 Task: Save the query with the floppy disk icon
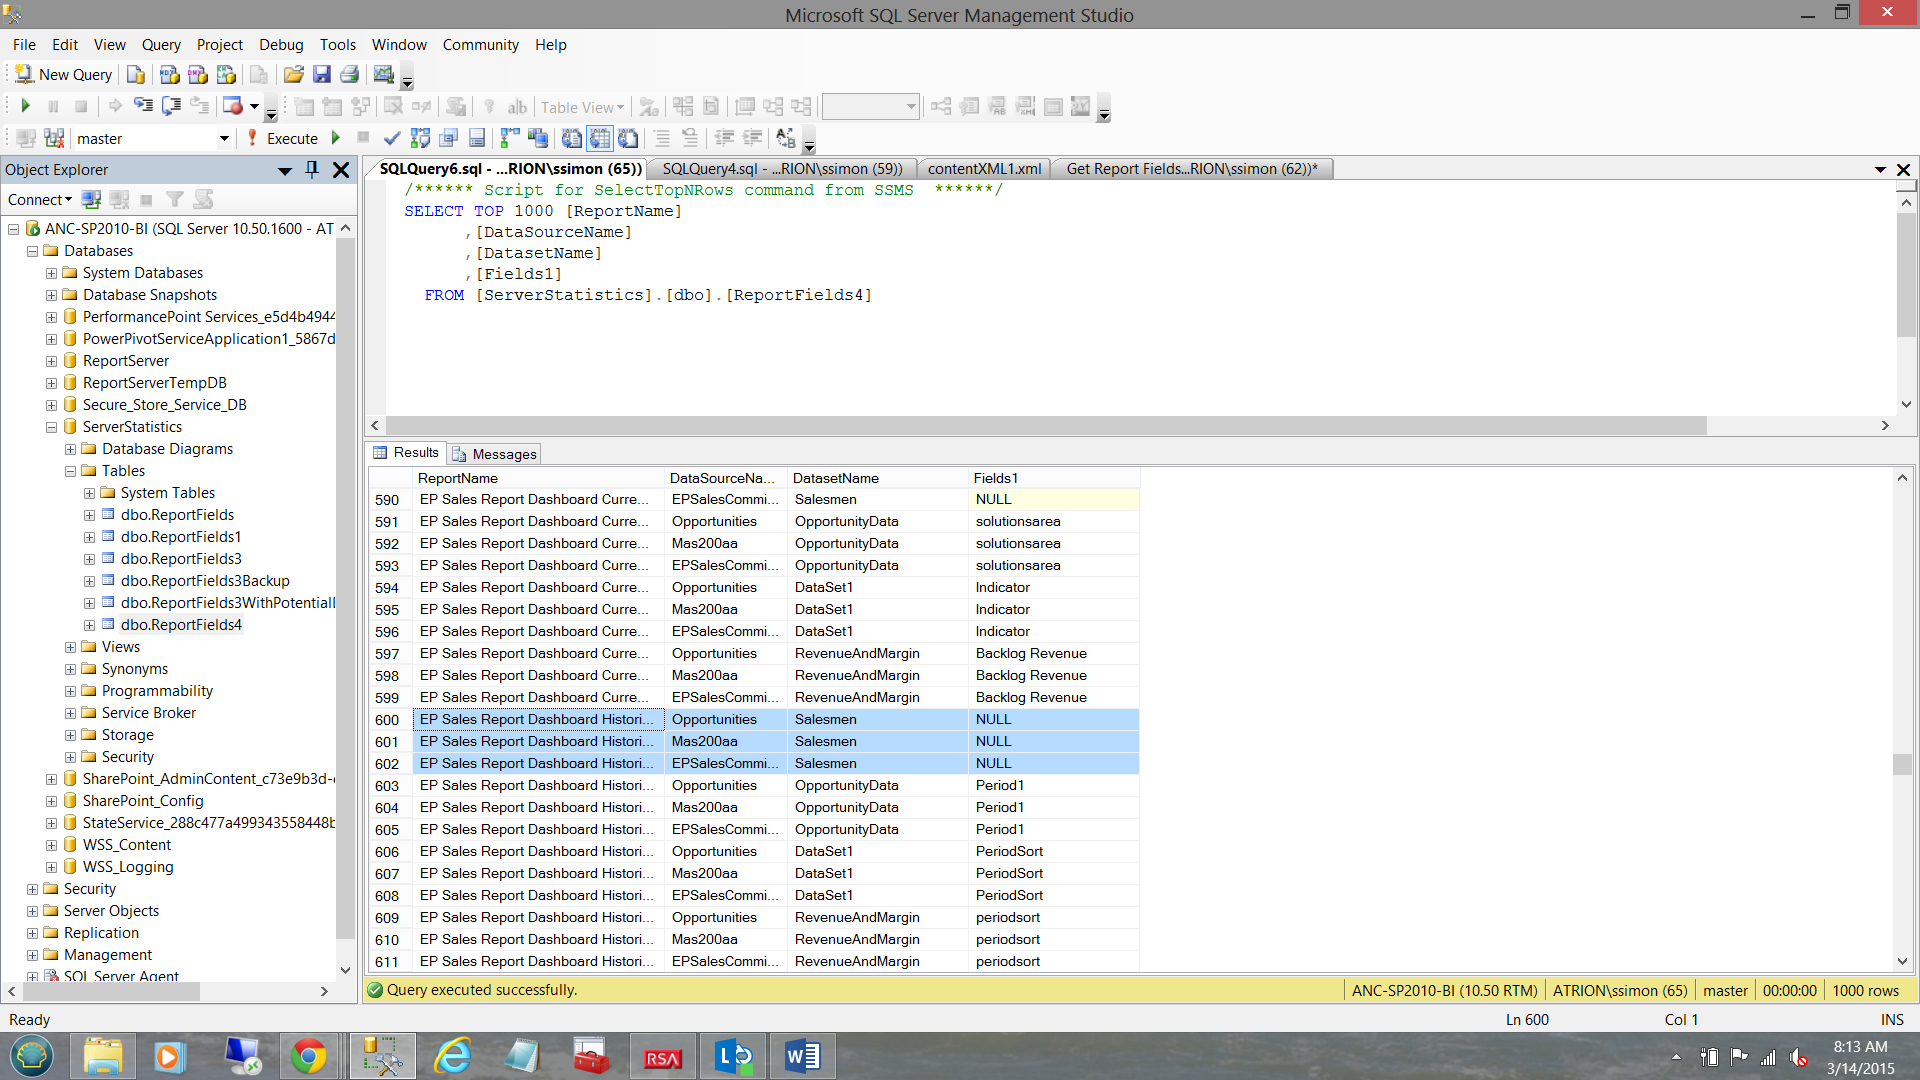[x=321, y=75]
